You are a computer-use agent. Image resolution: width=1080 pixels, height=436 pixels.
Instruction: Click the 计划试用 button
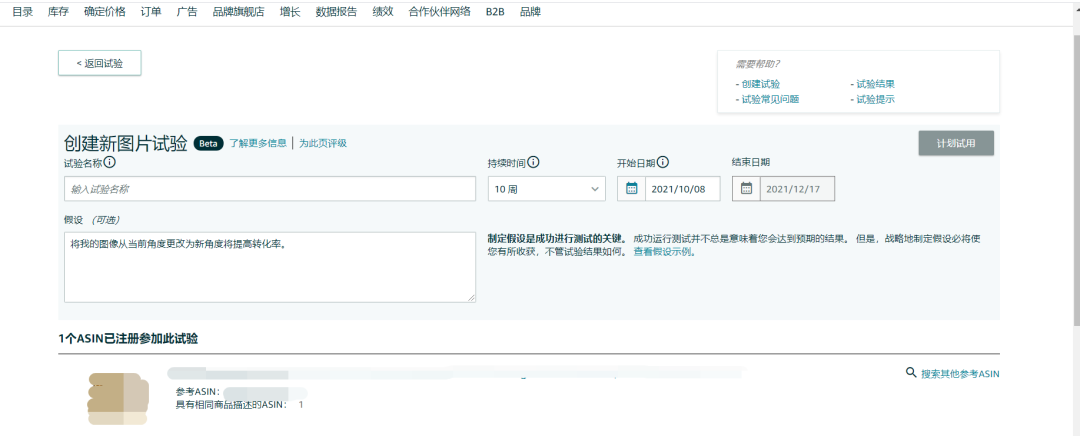pyautogui.click(x=956, y=143)
